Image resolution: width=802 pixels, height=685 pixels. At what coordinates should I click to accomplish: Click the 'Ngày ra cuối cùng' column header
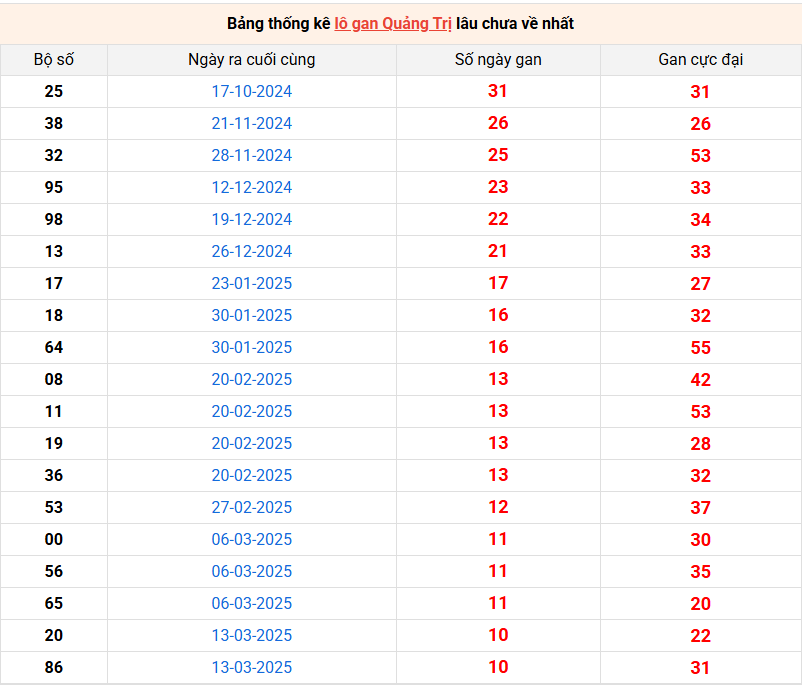(252, 60)
